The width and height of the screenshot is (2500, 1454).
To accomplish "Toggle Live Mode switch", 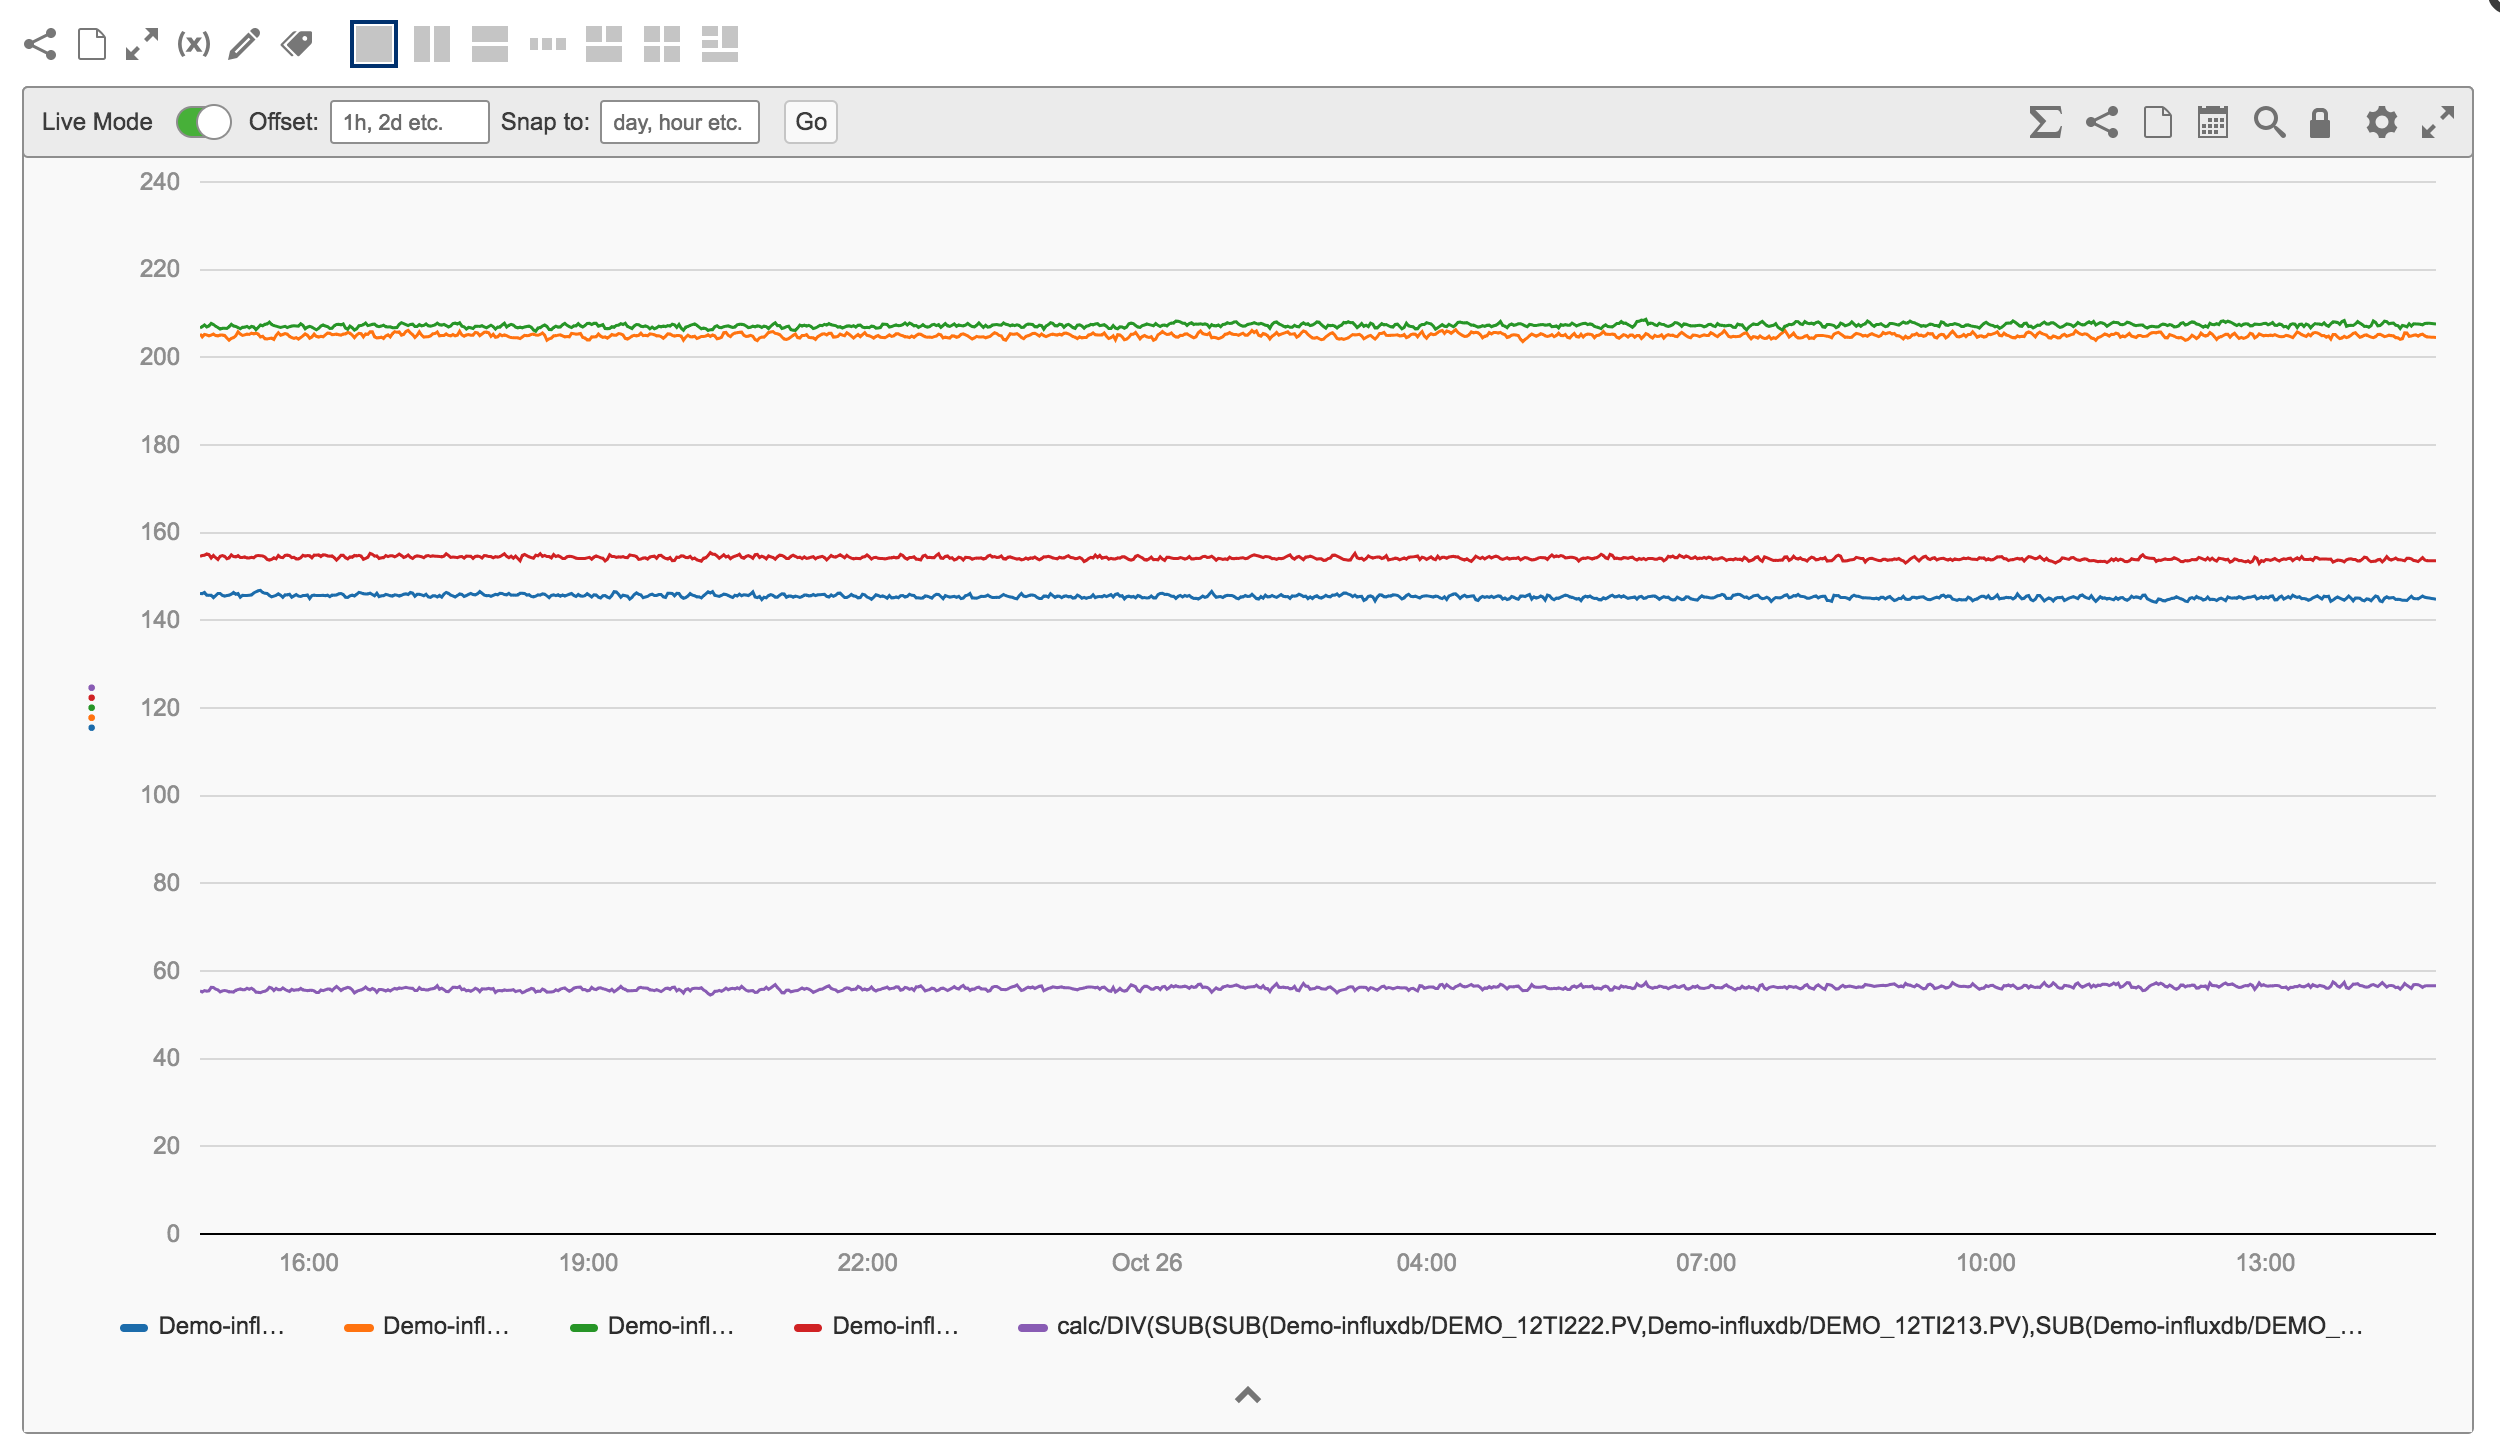I will 204,122.
